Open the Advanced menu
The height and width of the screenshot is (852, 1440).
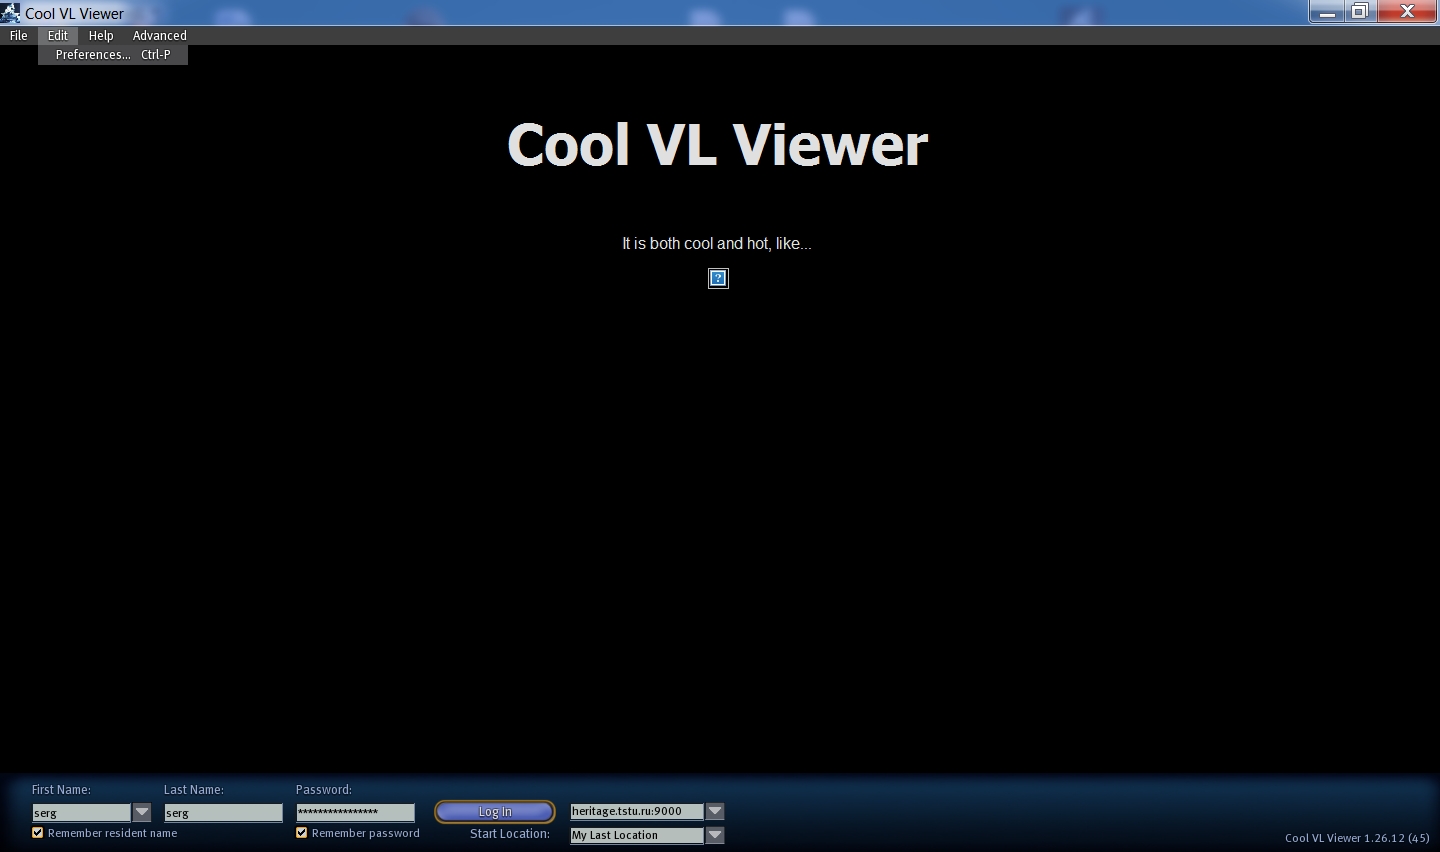[160, 35]
